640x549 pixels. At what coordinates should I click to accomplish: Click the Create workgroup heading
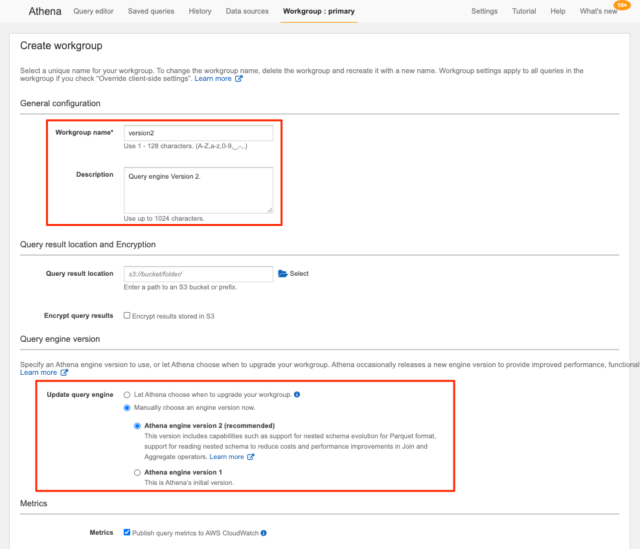[x=61, y=46]
